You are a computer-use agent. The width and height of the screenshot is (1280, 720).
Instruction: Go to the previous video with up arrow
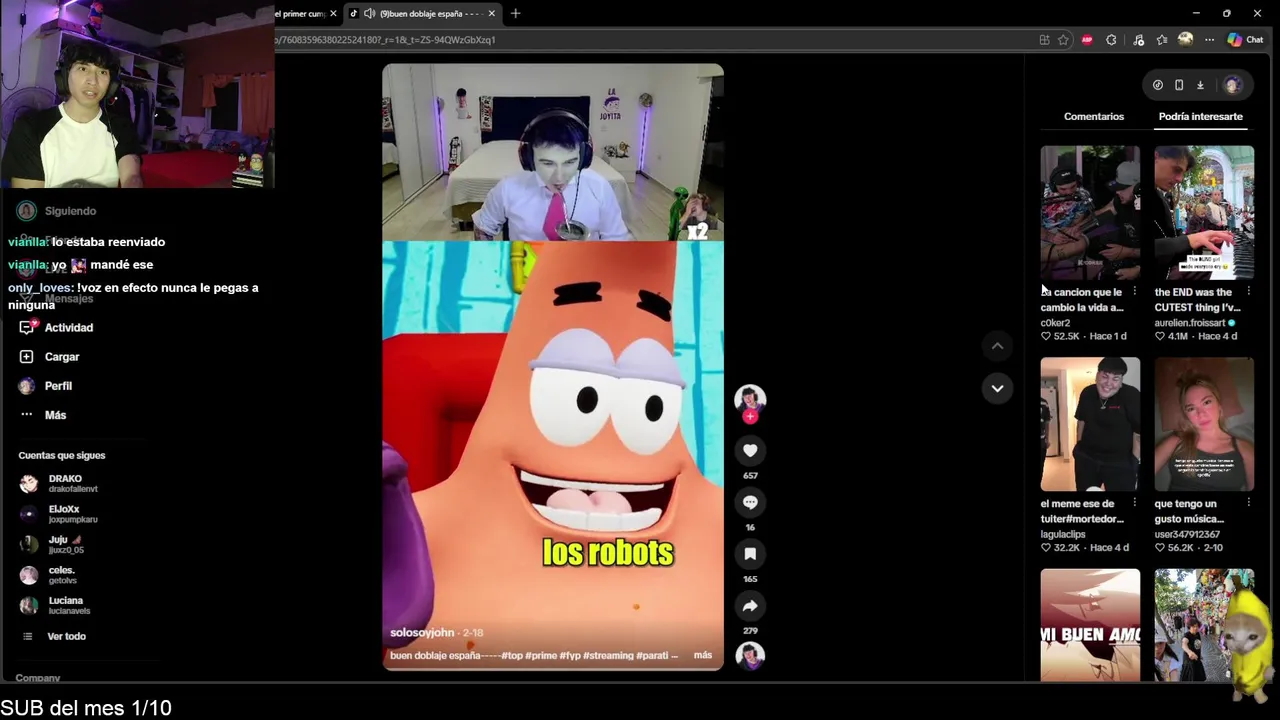click(x=997, y=346)
